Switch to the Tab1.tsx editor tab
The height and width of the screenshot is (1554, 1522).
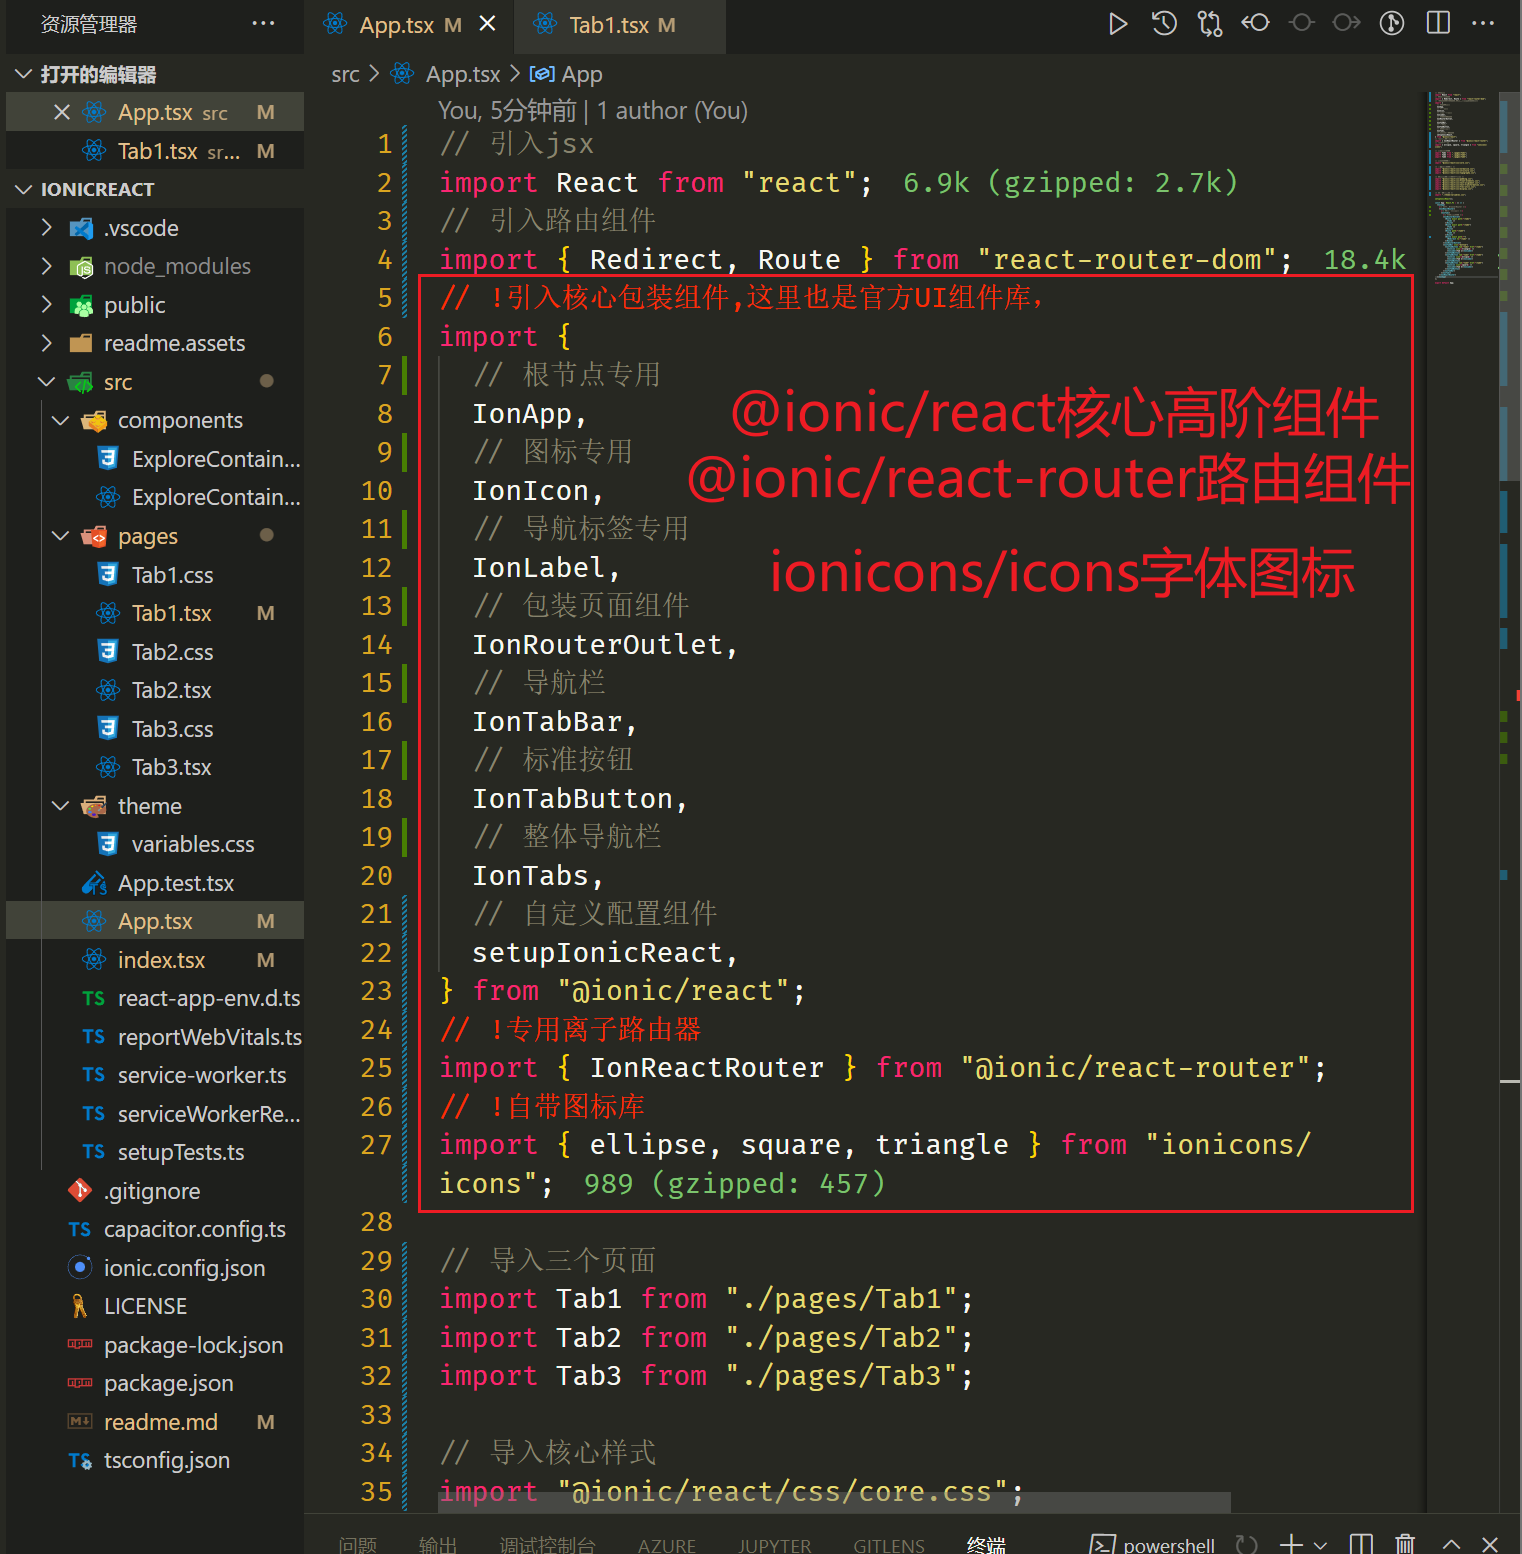[x=620, y=25]
